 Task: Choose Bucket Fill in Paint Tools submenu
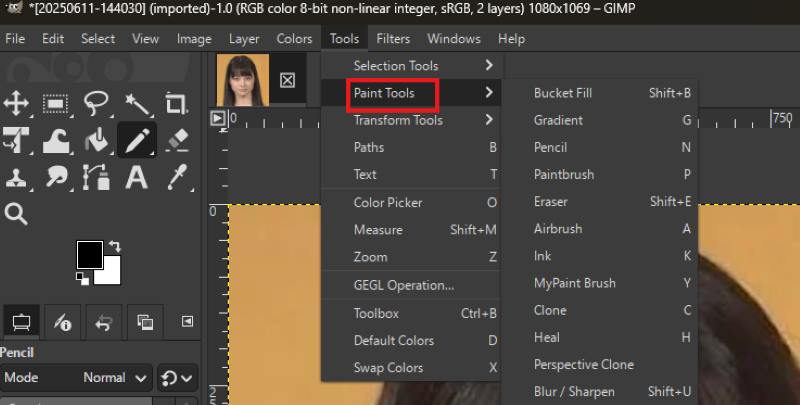pyautogui.click(x=600, y=93)
